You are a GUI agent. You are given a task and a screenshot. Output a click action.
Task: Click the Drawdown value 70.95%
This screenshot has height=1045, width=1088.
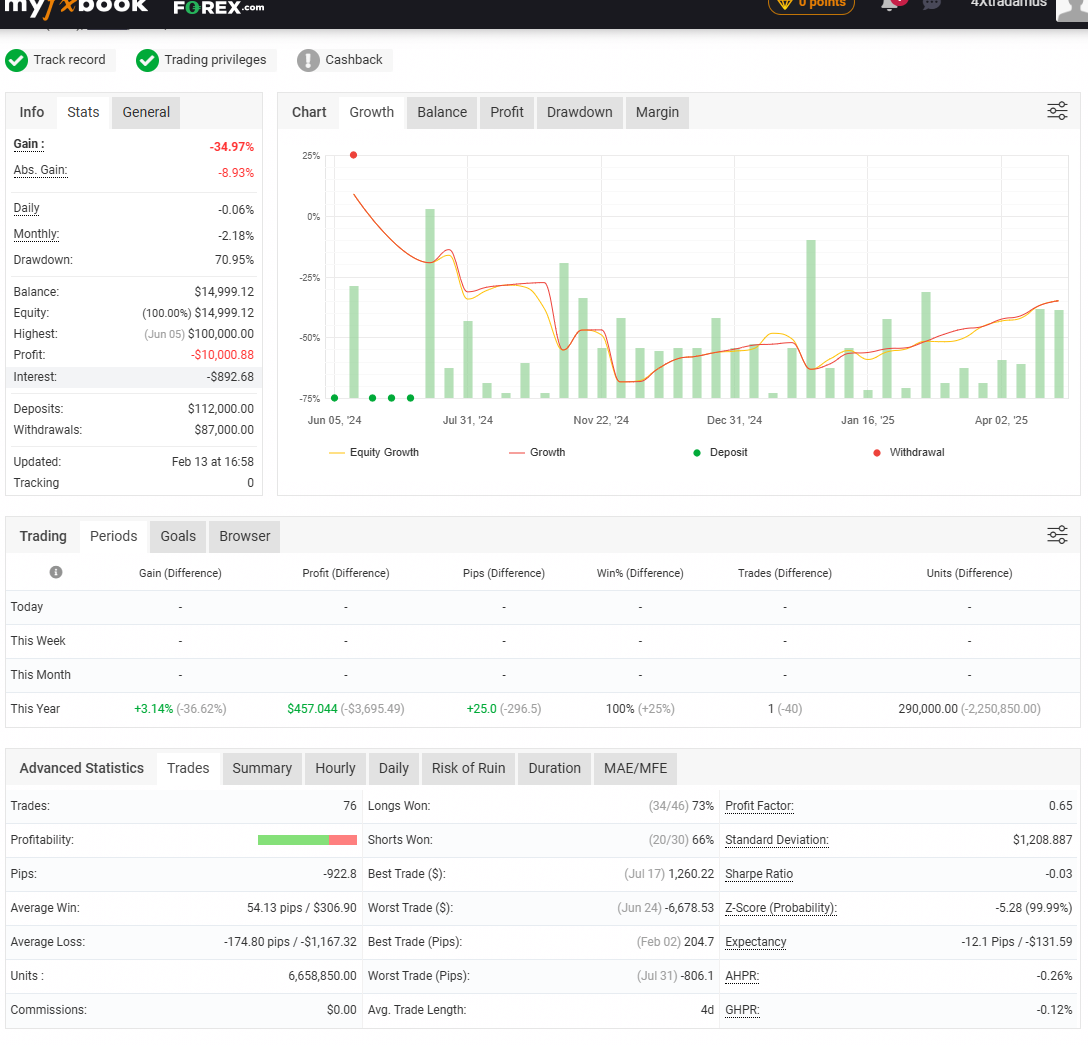pos(235,260)
